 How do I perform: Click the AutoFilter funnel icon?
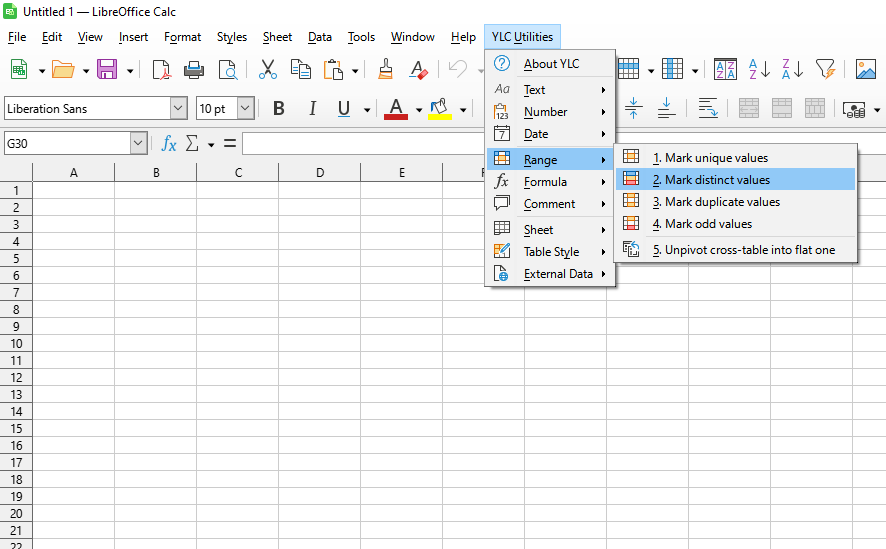pos(825,69)
